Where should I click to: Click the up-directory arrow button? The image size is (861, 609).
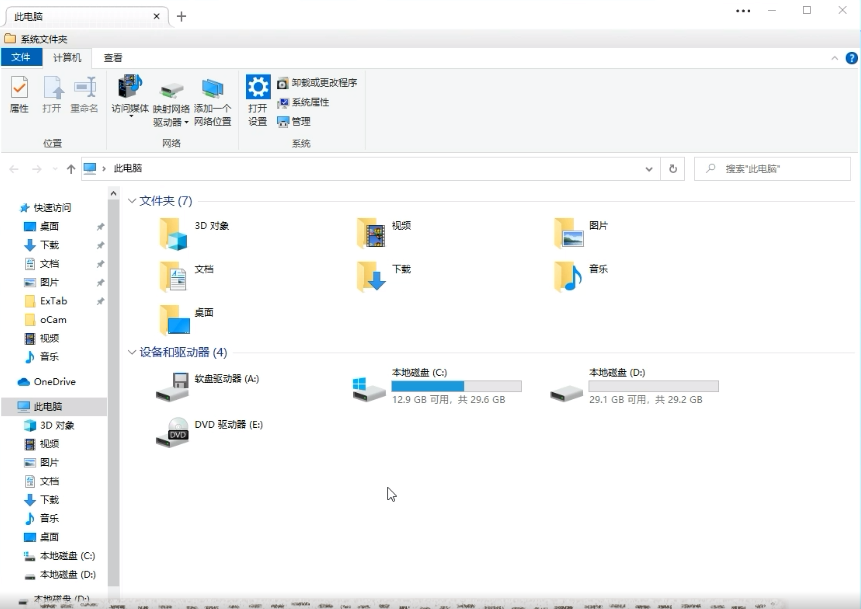(x=71, y=169)
